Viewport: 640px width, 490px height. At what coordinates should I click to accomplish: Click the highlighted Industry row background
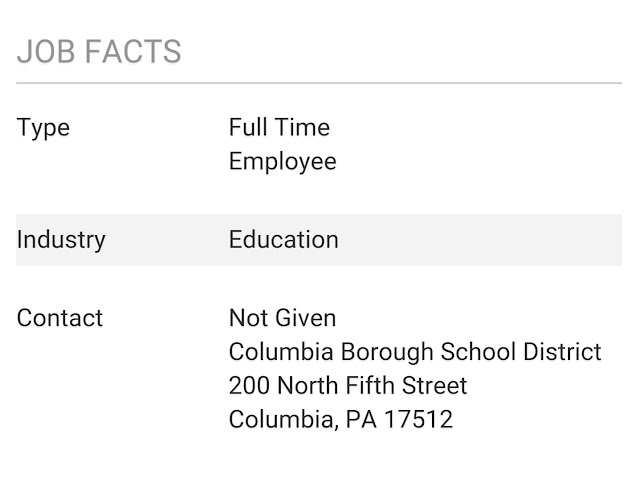tap(319, 240)
